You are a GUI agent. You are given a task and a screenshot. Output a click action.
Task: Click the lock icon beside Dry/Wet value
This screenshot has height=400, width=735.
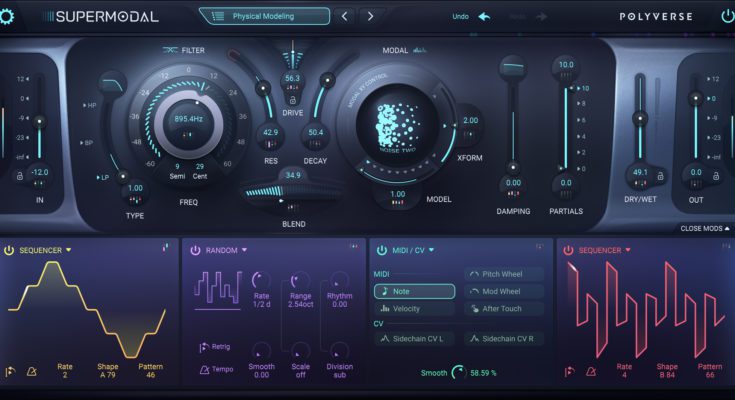pos(660,174)
